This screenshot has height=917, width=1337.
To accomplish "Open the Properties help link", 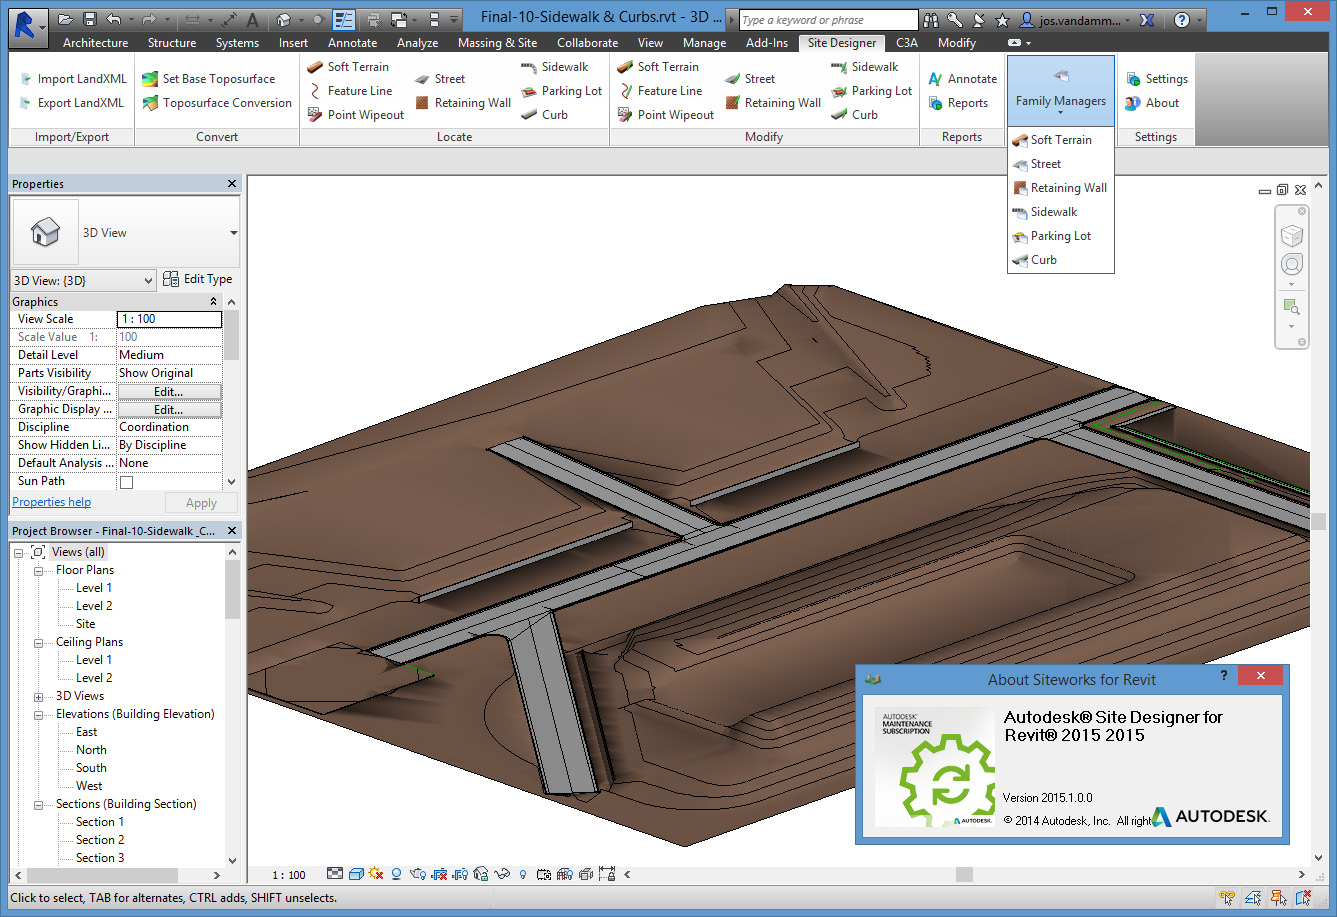I will 51,502.
